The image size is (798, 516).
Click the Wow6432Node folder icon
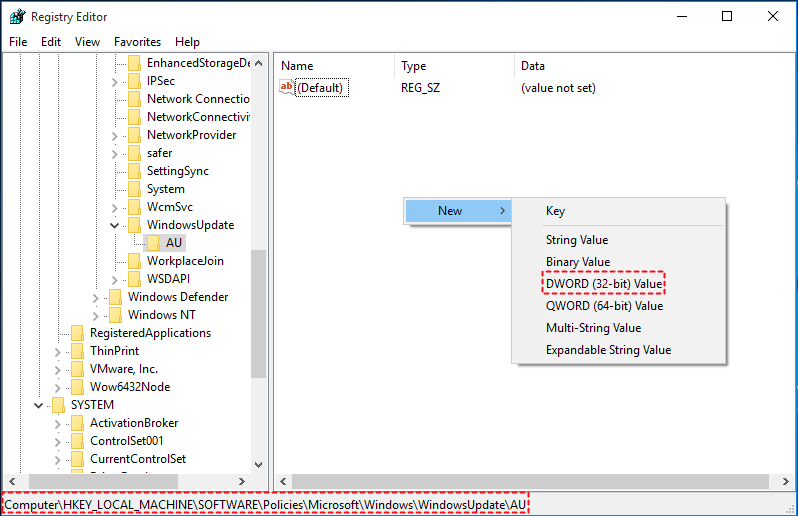77,387
